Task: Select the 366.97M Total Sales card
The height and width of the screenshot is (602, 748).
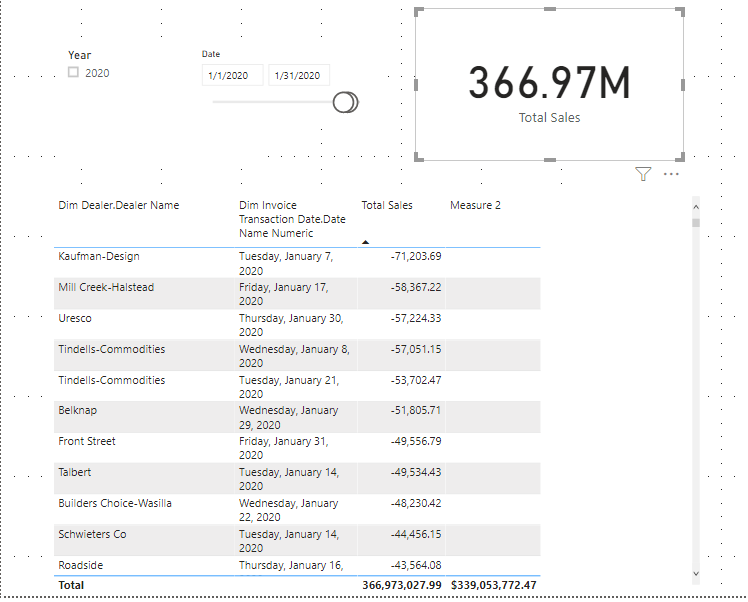Action: pyautogui.click(x=550, y=85)
